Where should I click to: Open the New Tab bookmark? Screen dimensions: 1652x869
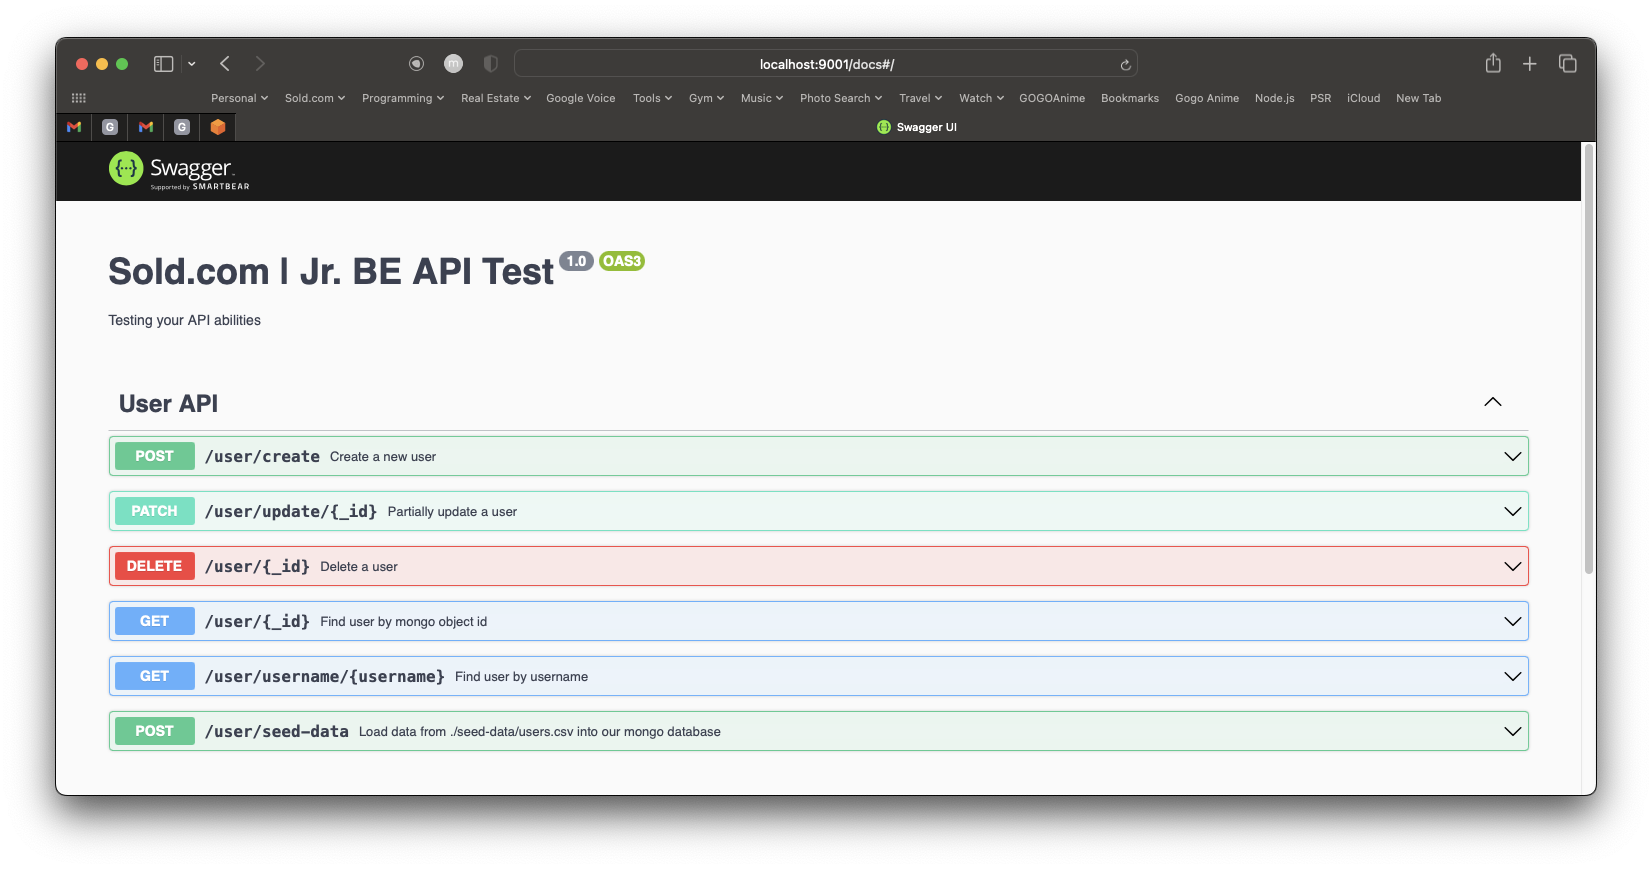[1419, 98]
